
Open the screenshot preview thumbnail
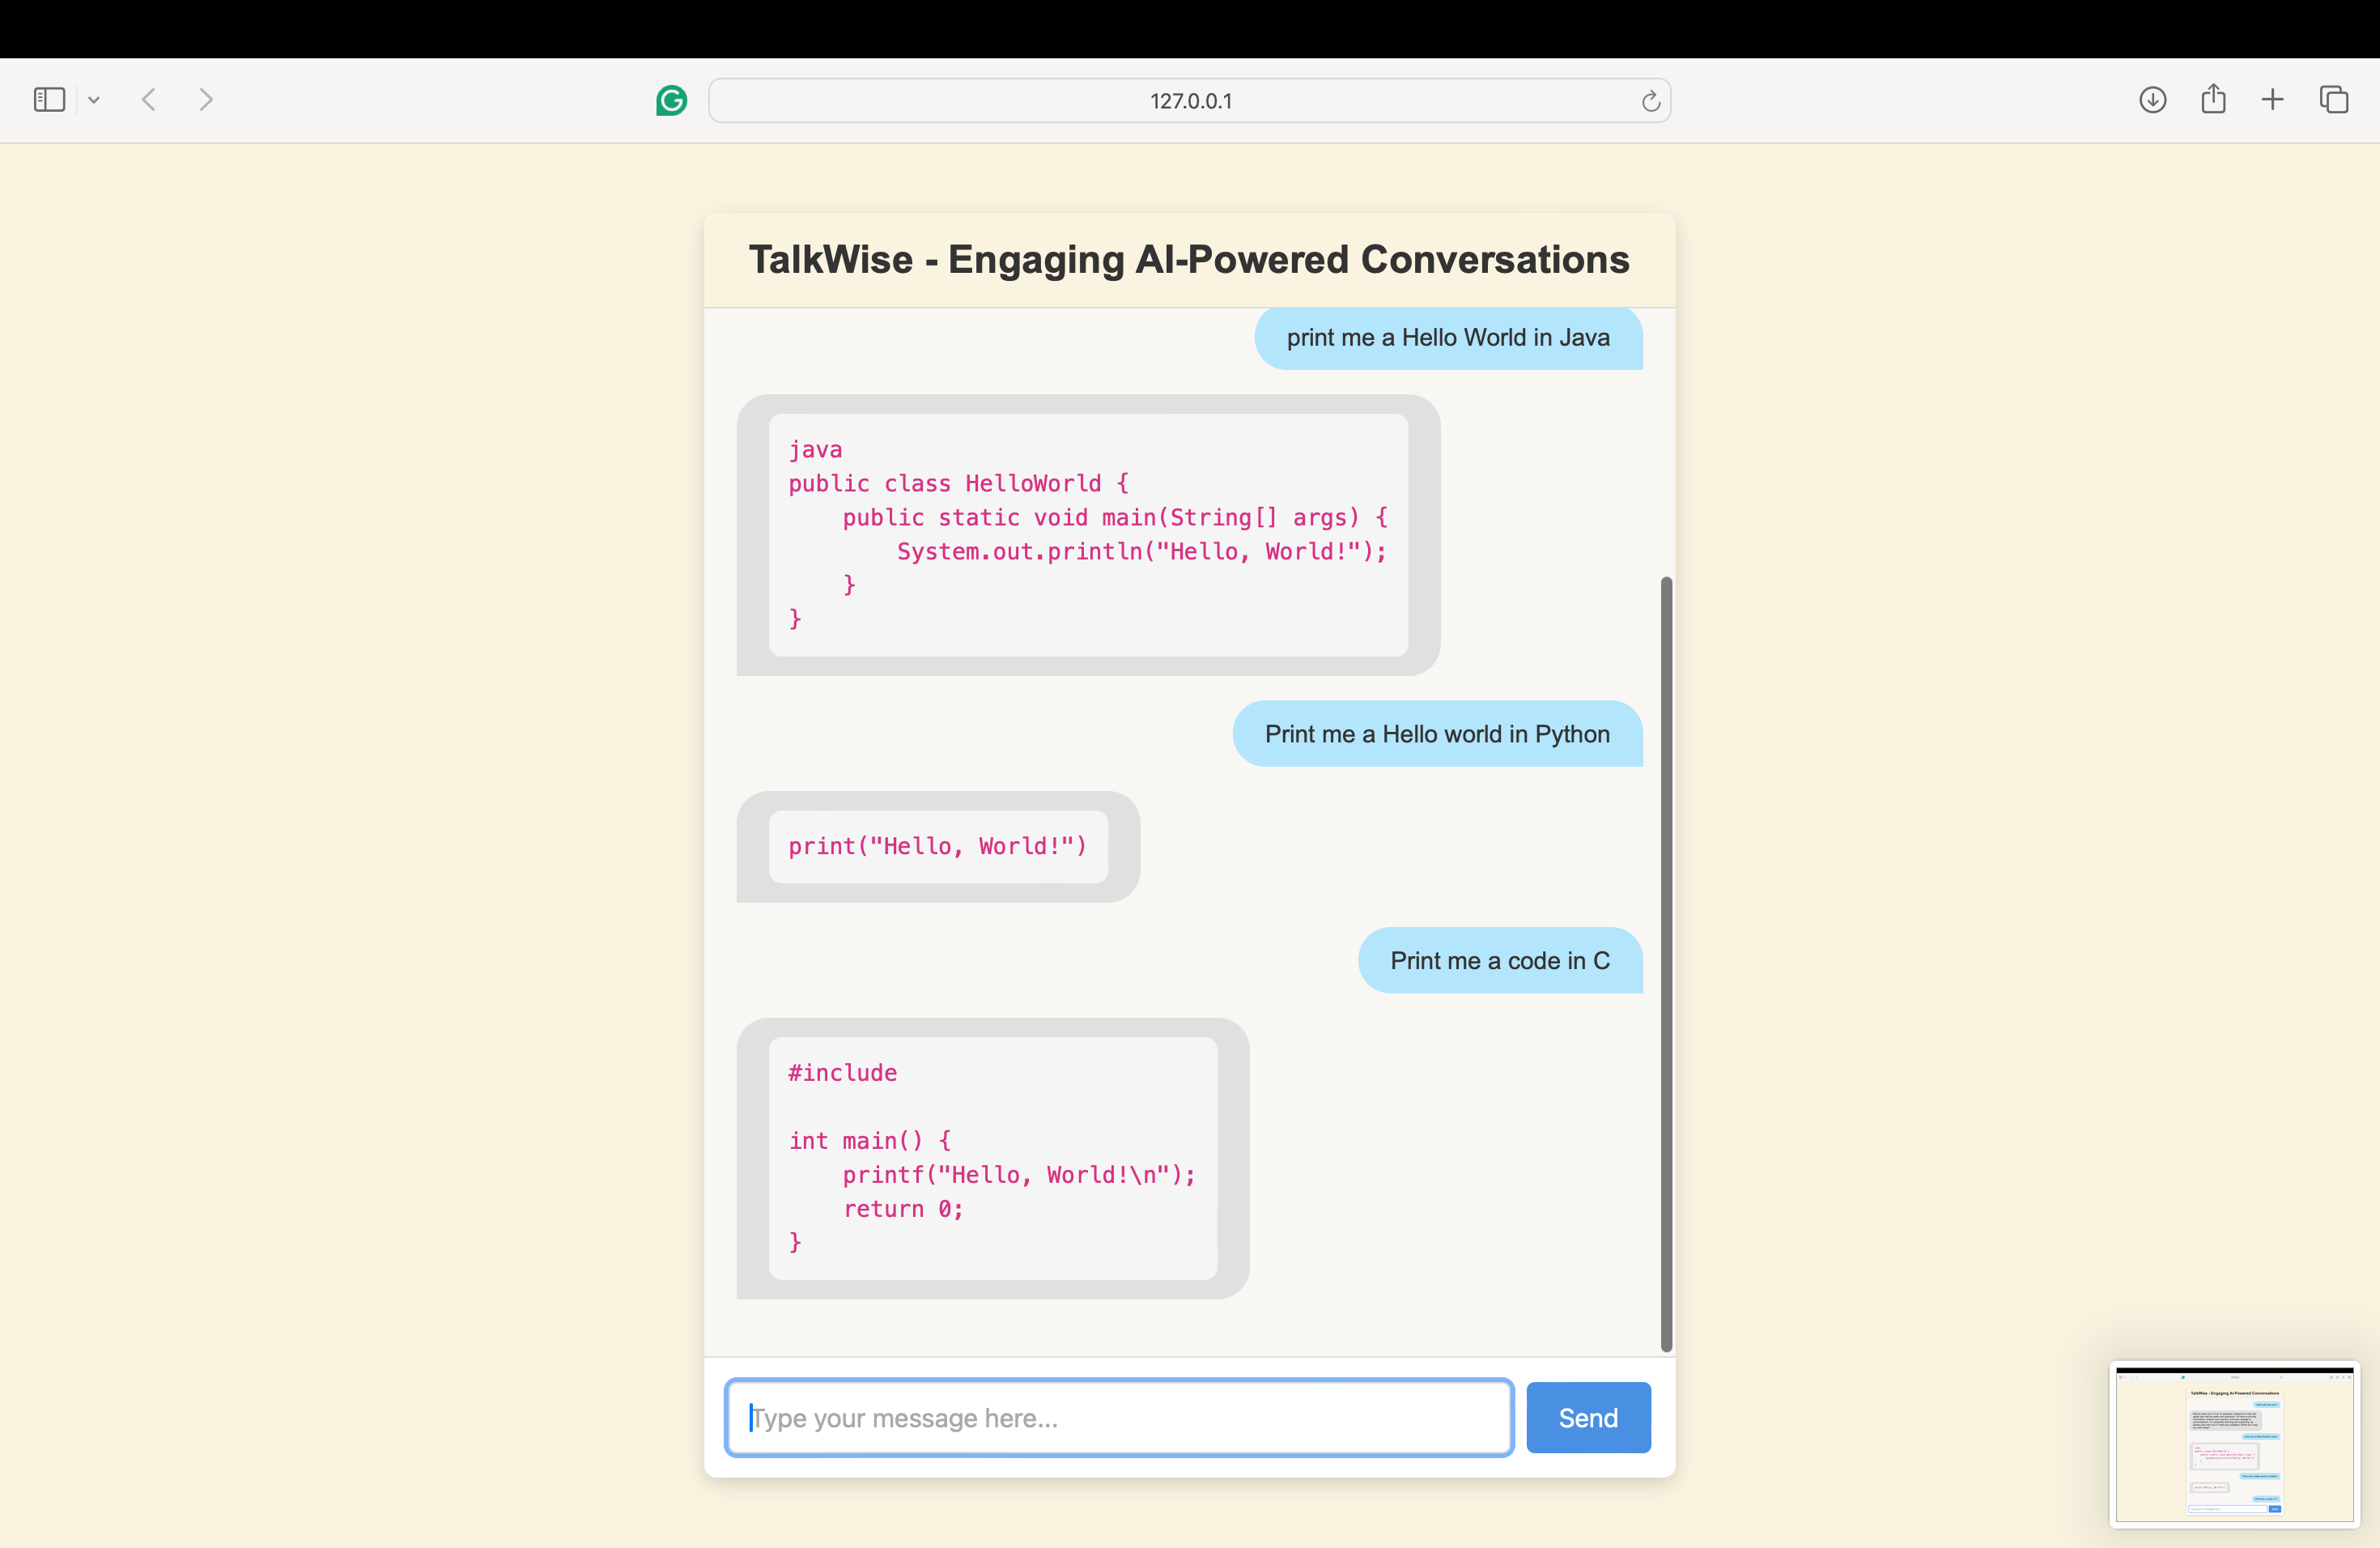[x=2234, y=1444]
